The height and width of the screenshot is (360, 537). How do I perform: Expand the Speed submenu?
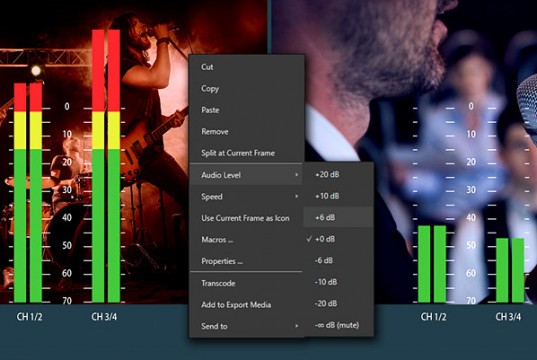tap(246, 196)
